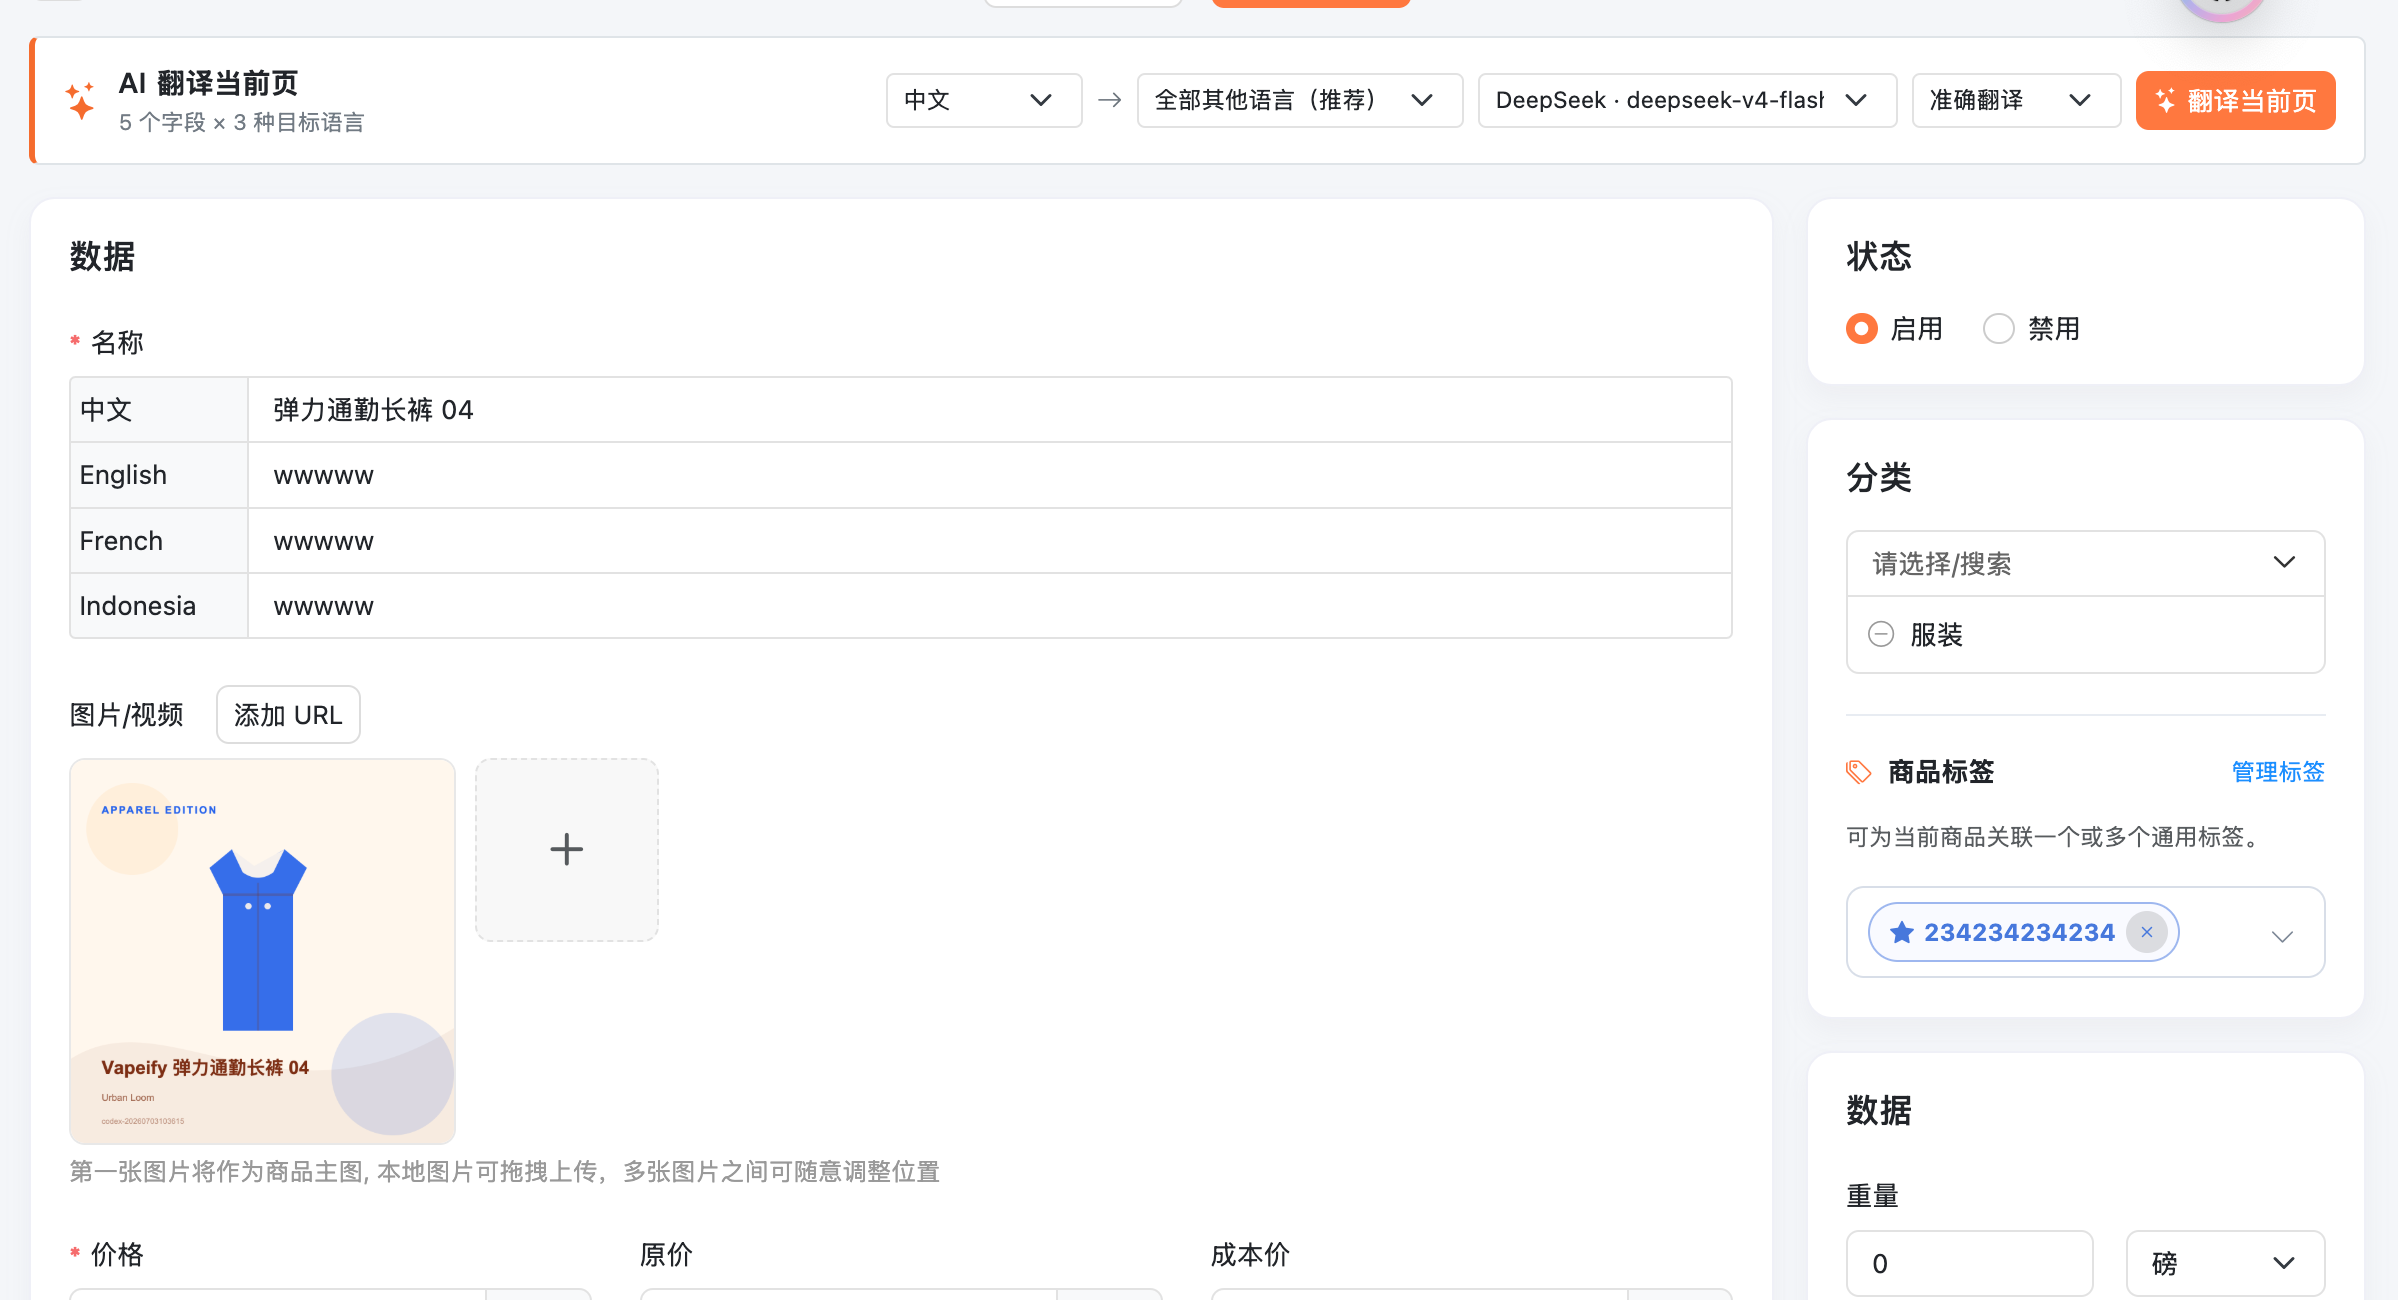Screen dimensions: 2398x1300
Task: Open the 管理标签 link
Action: click(2278, 772)
